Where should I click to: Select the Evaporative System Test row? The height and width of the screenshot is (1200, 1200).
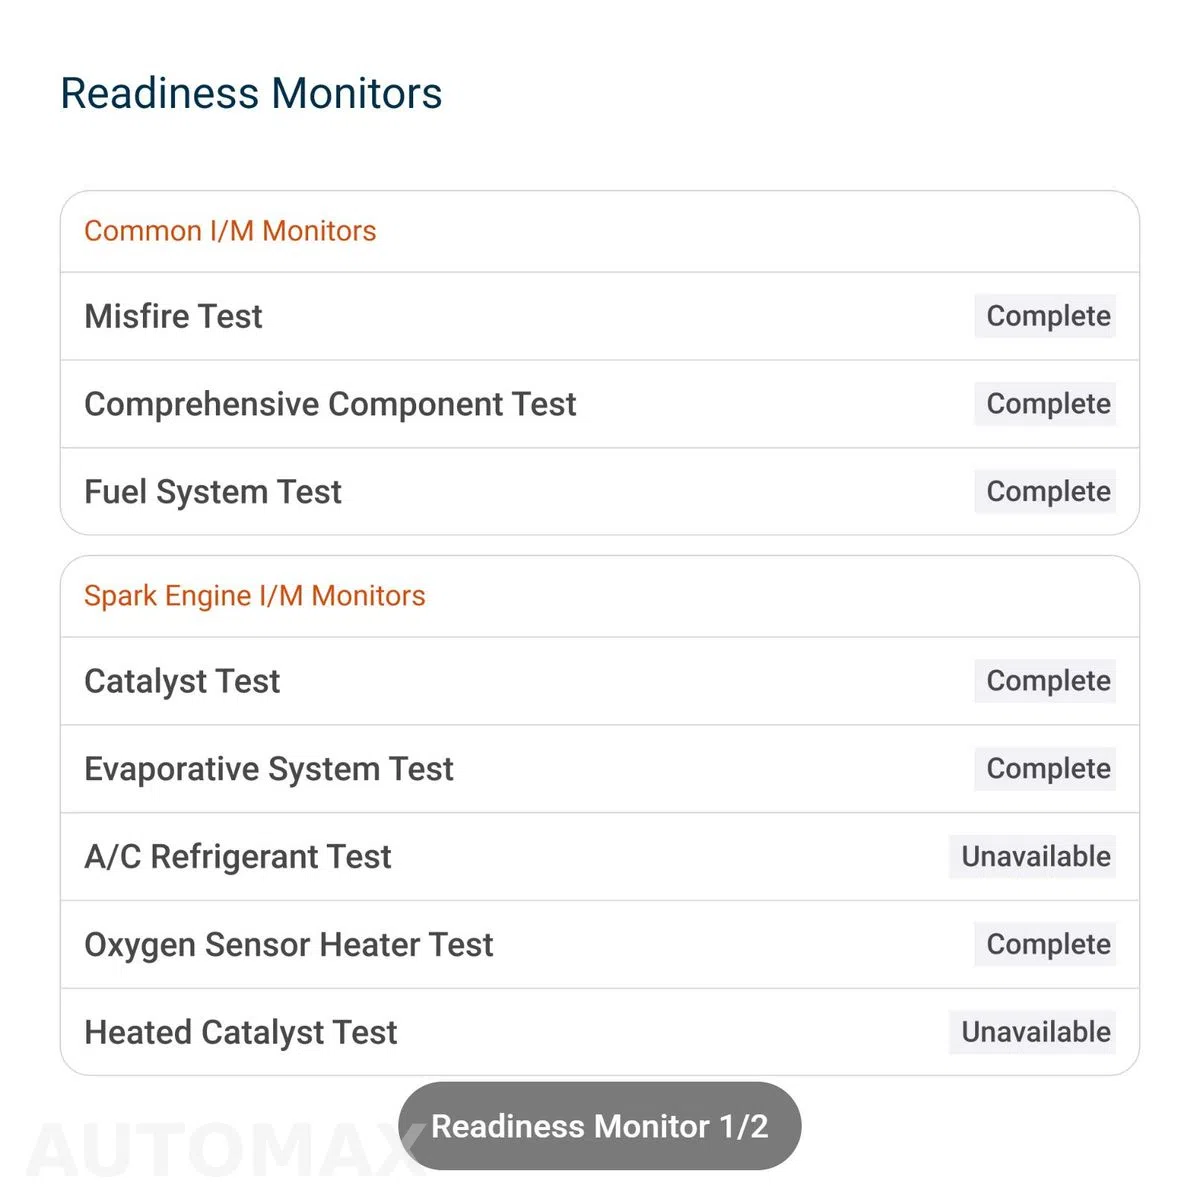point(600,769)
